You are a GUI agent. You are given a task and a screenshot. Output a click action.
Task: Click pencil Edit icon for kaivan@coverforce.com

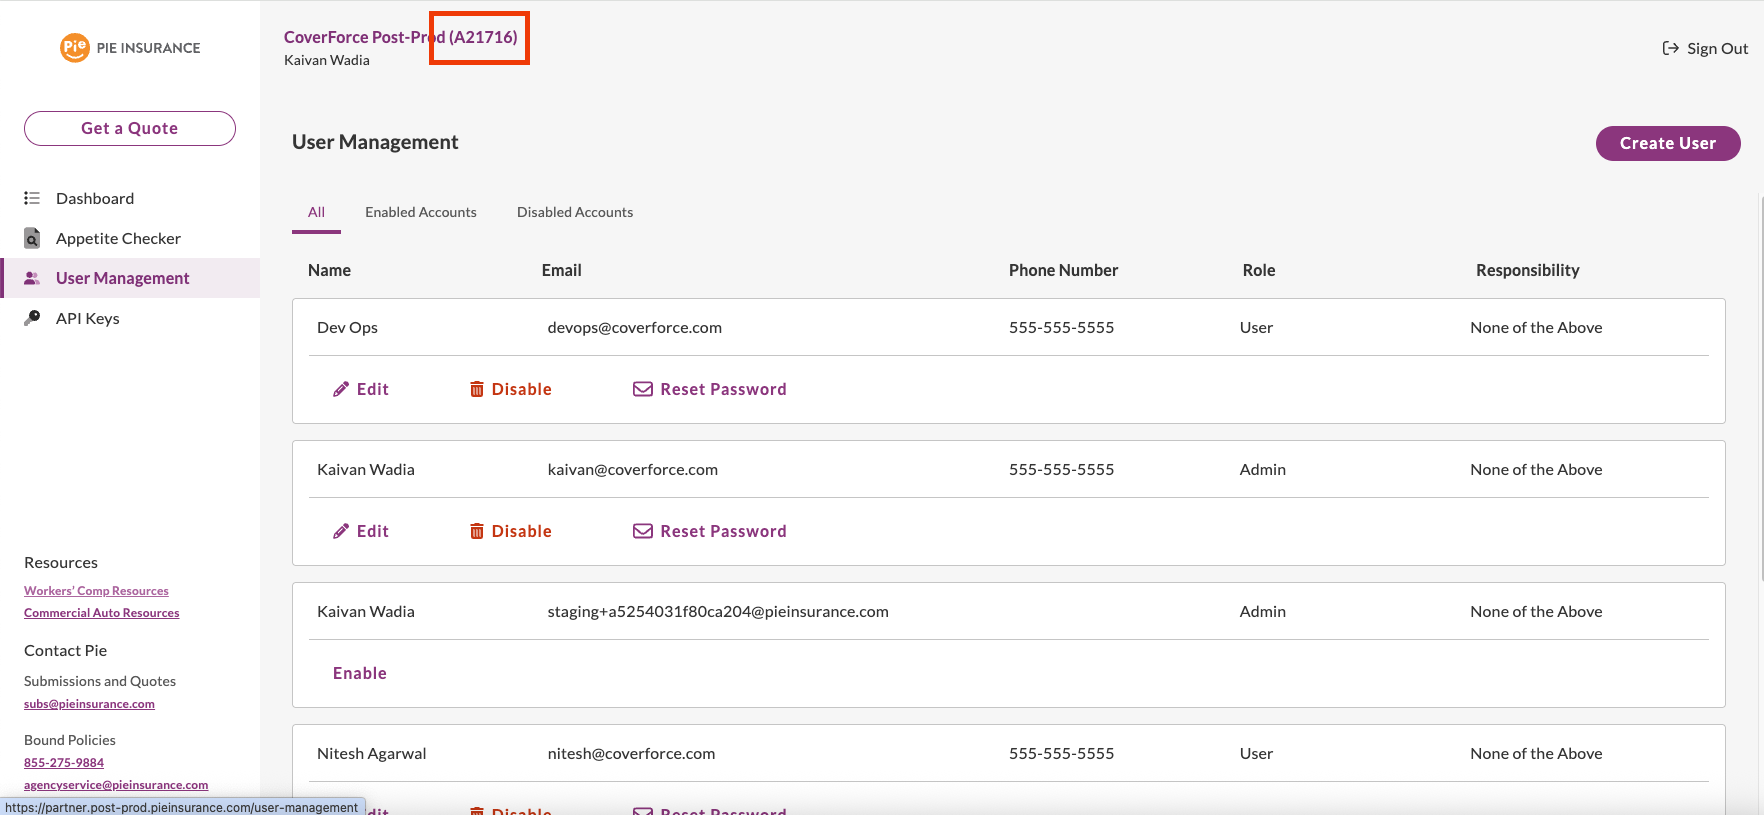coord(341,531)
